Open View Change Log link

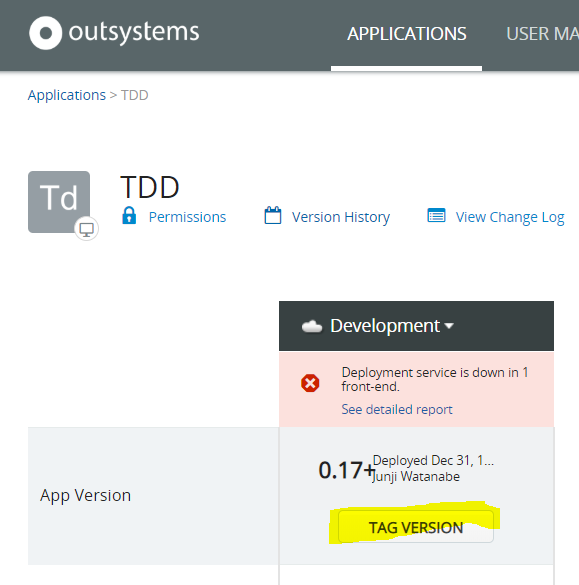click(510, 217)
